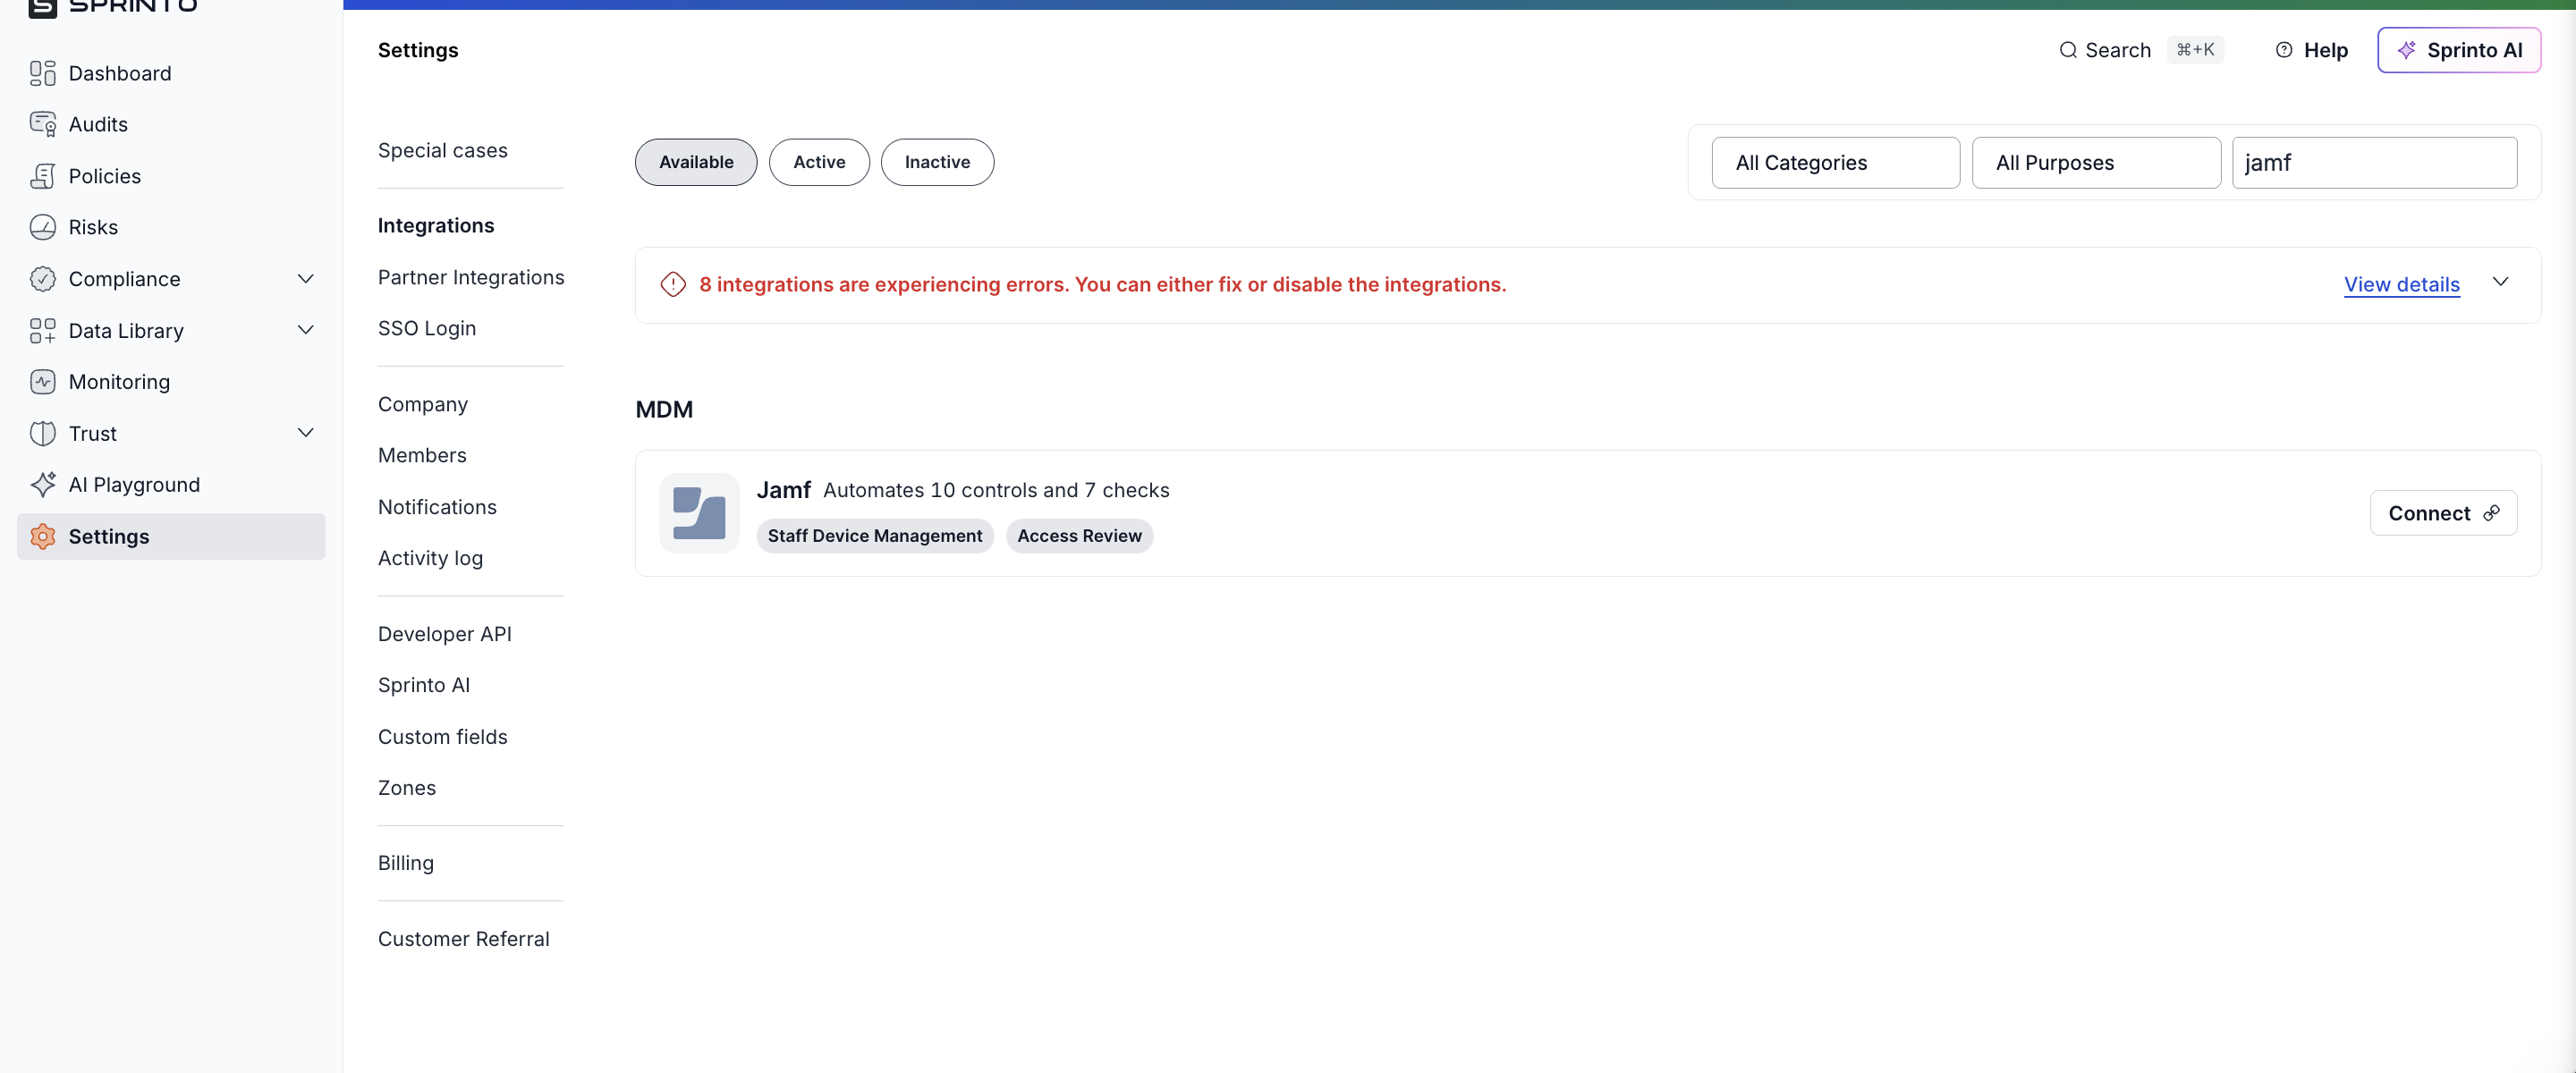Expand the integration errors banner chevron

[x=2500, y=283]
